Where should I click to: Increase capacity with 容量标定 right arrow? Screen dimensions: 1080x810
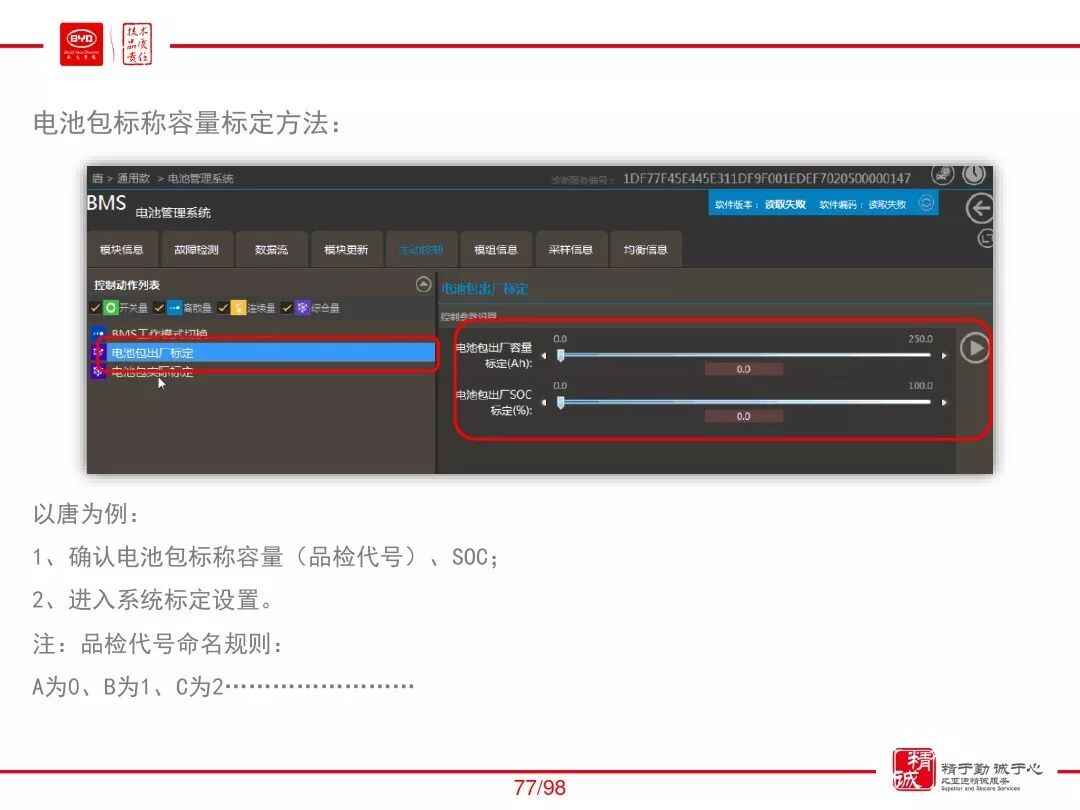click(x=944, y=356)
